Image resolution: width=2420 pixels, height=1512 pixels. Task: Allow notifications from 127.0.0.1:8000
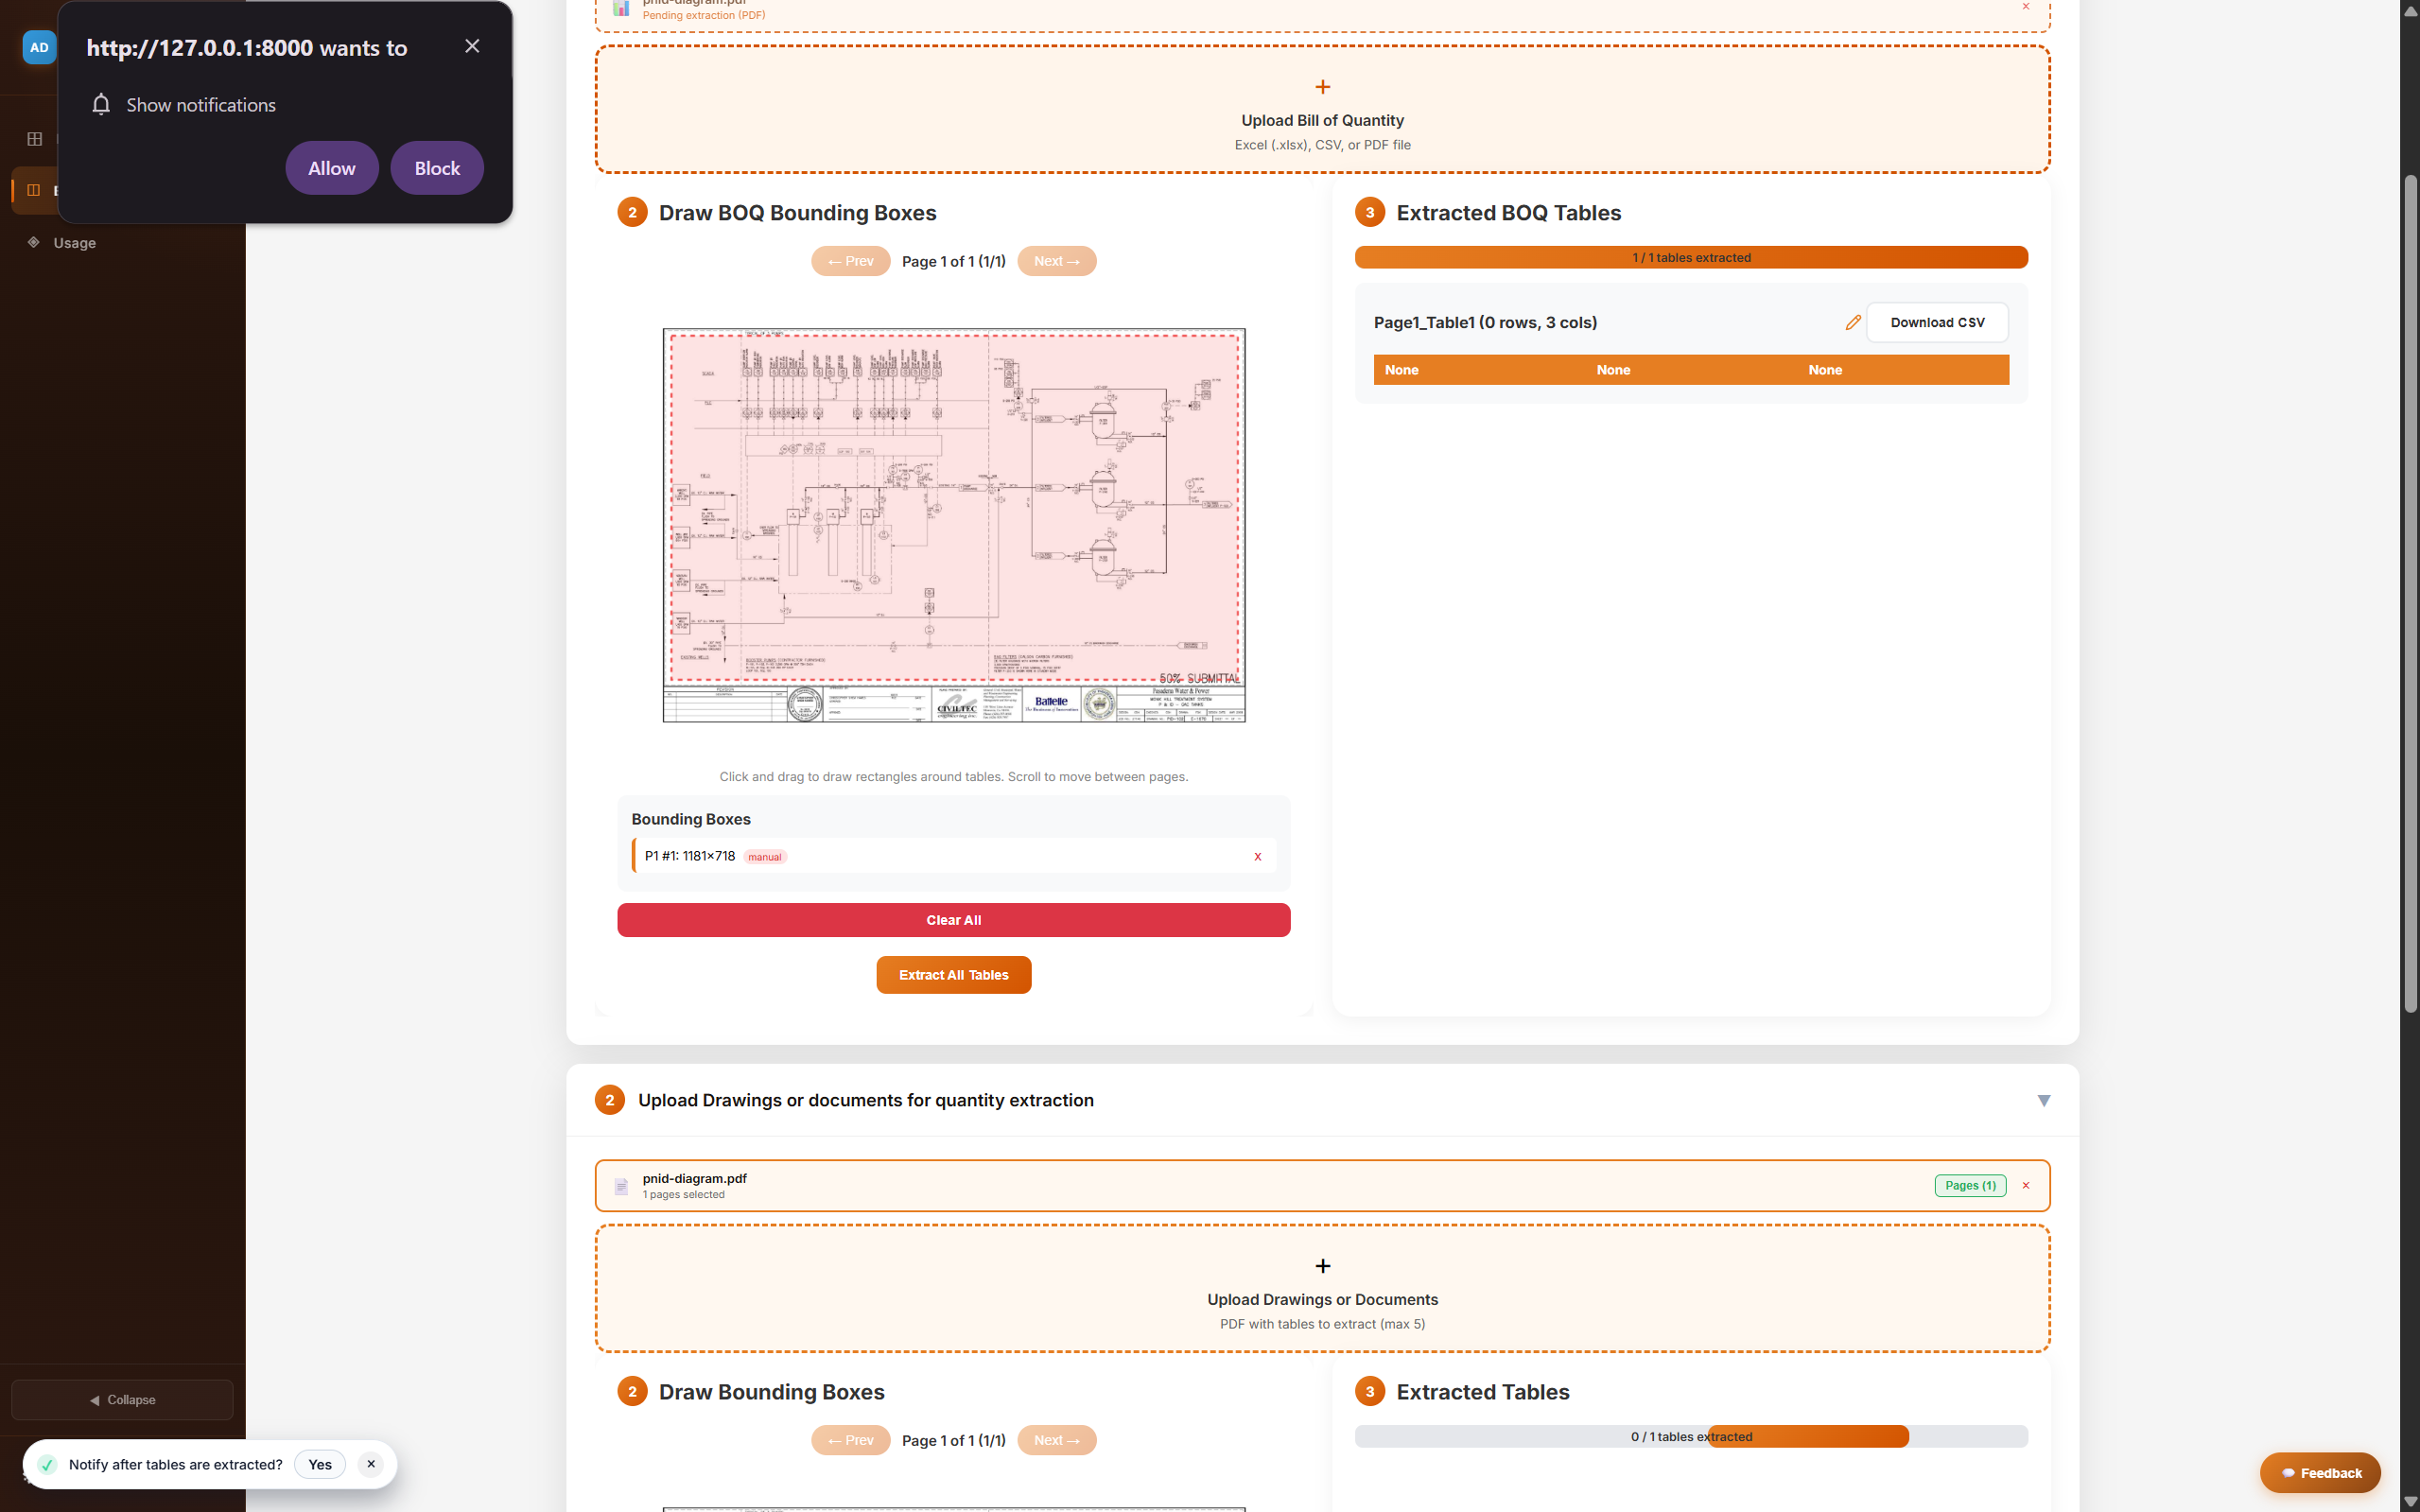tap(331, 168)
